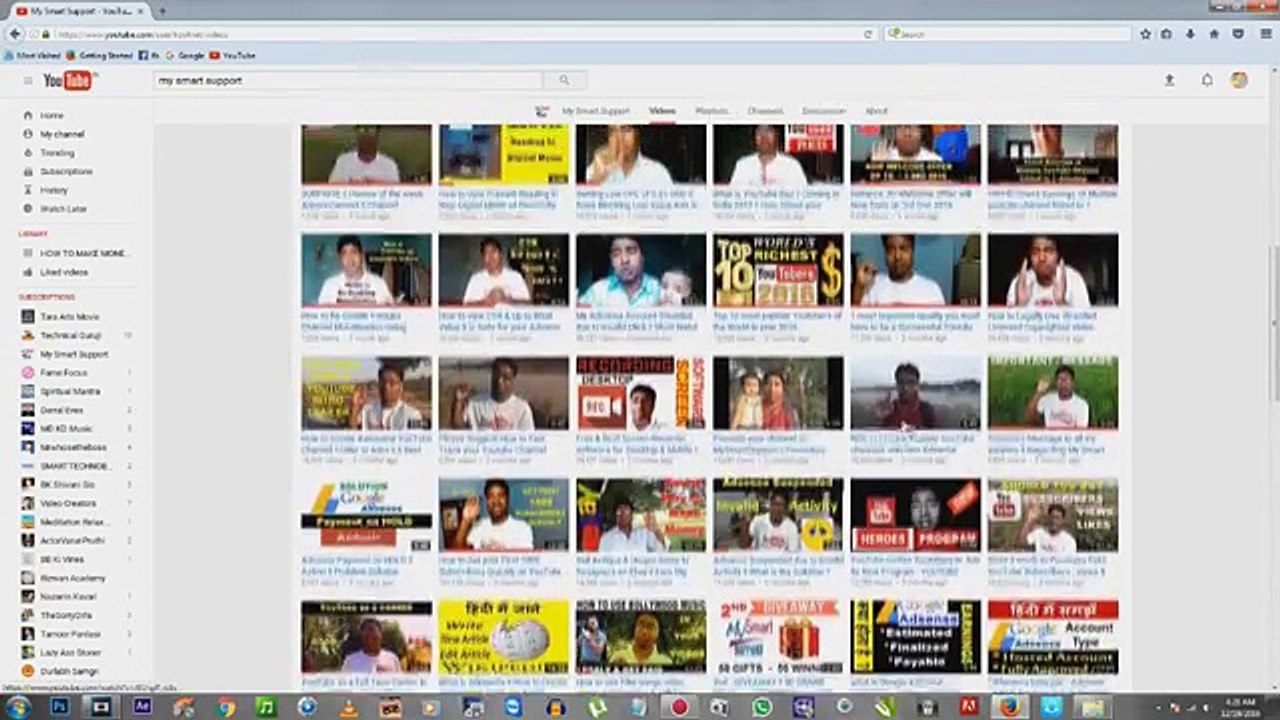
Task: Open the Recording Desktop Screen software thumbnail
Action: (641, 393)
